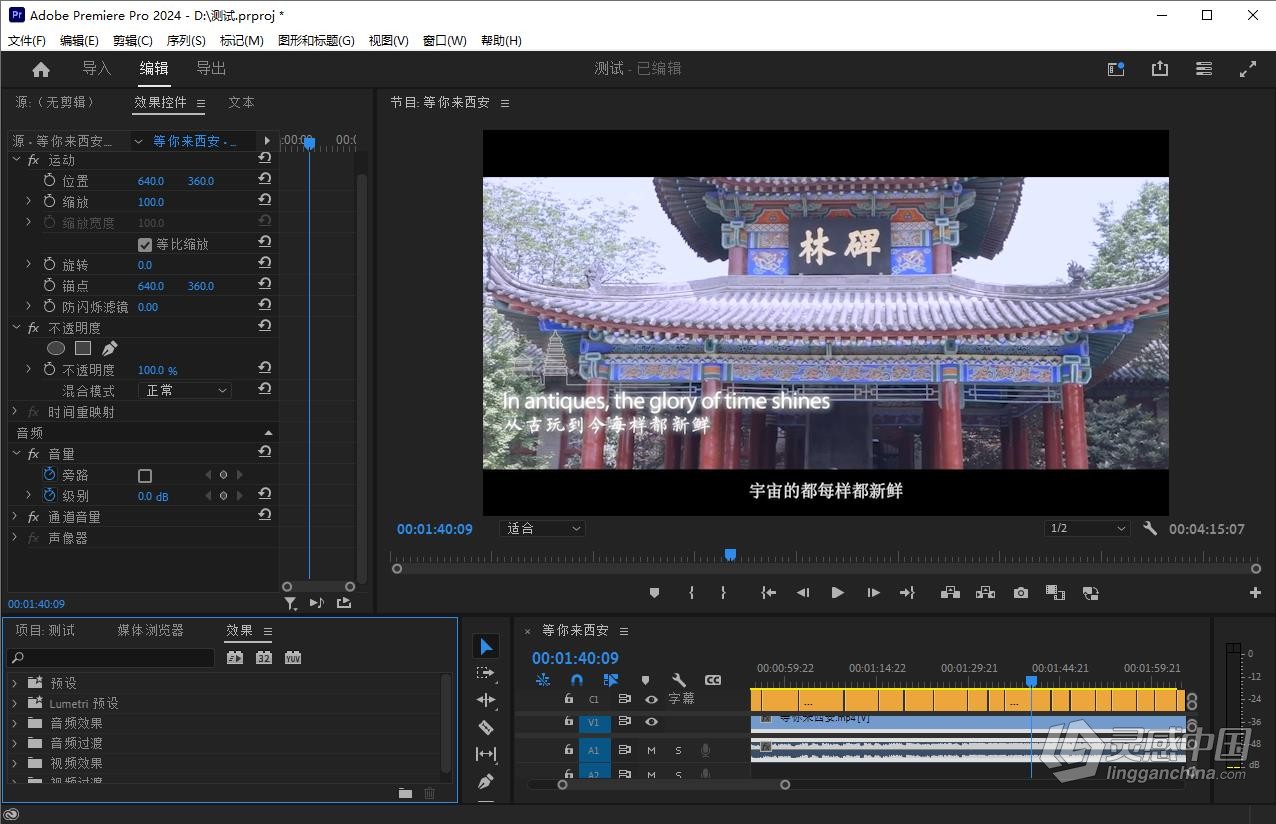Collapse the 运动 motion effect
The width and height of the screenshot is (1276, 824).
[x=16, y=160]
